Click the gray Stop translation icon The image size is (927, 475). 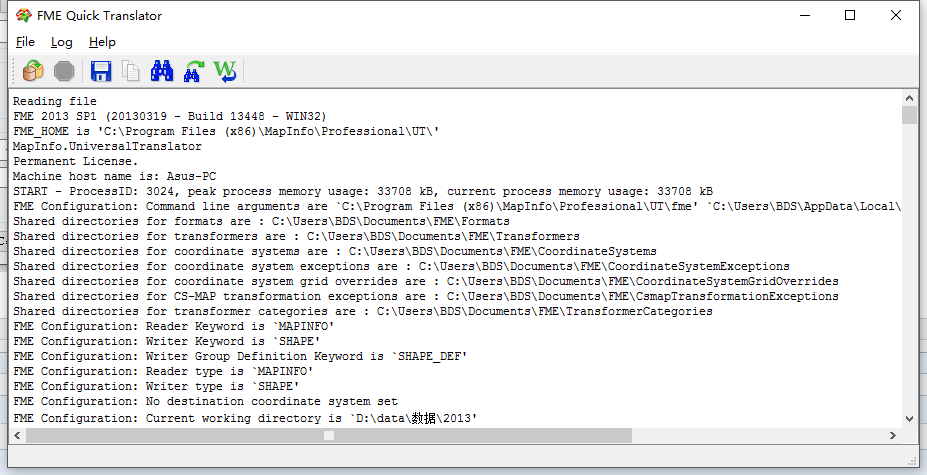tap(64, 71)
